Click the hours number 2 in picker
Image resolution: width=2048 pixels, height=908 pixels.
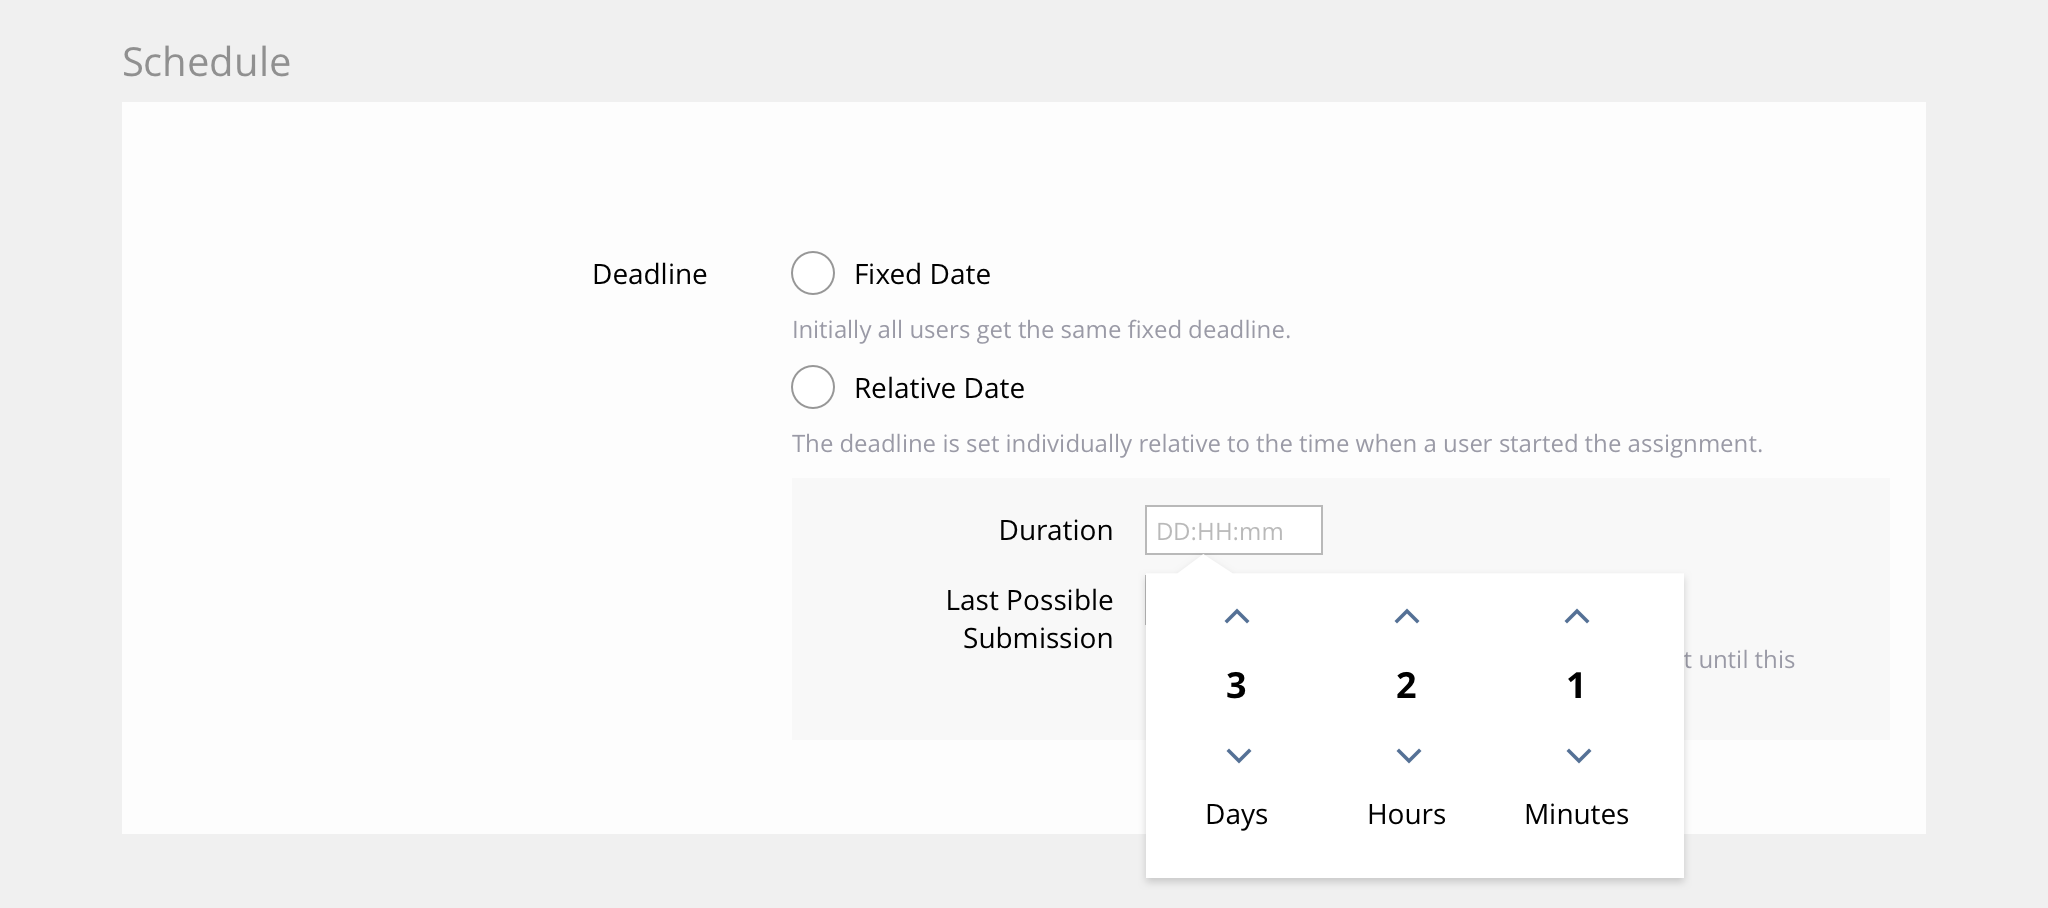1406,685
